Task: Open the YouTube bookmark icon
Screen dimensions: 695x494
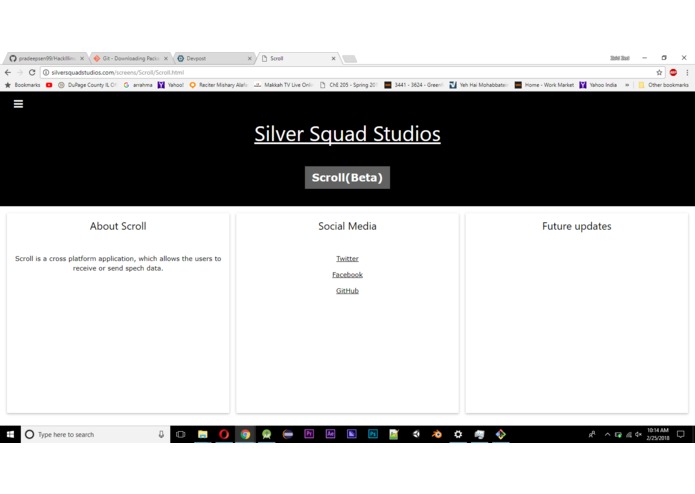Action: tap(49, 85)
